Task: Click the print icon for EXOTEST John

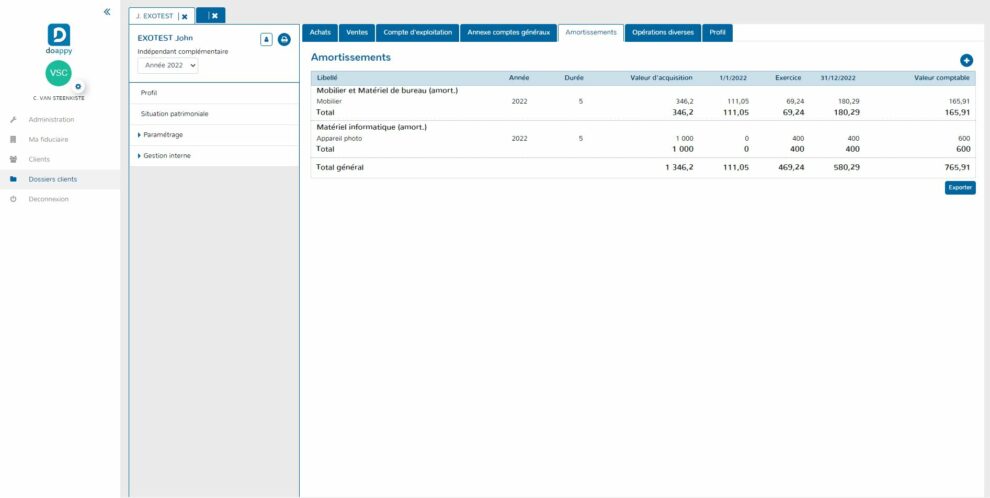Action: click(284, 39)
